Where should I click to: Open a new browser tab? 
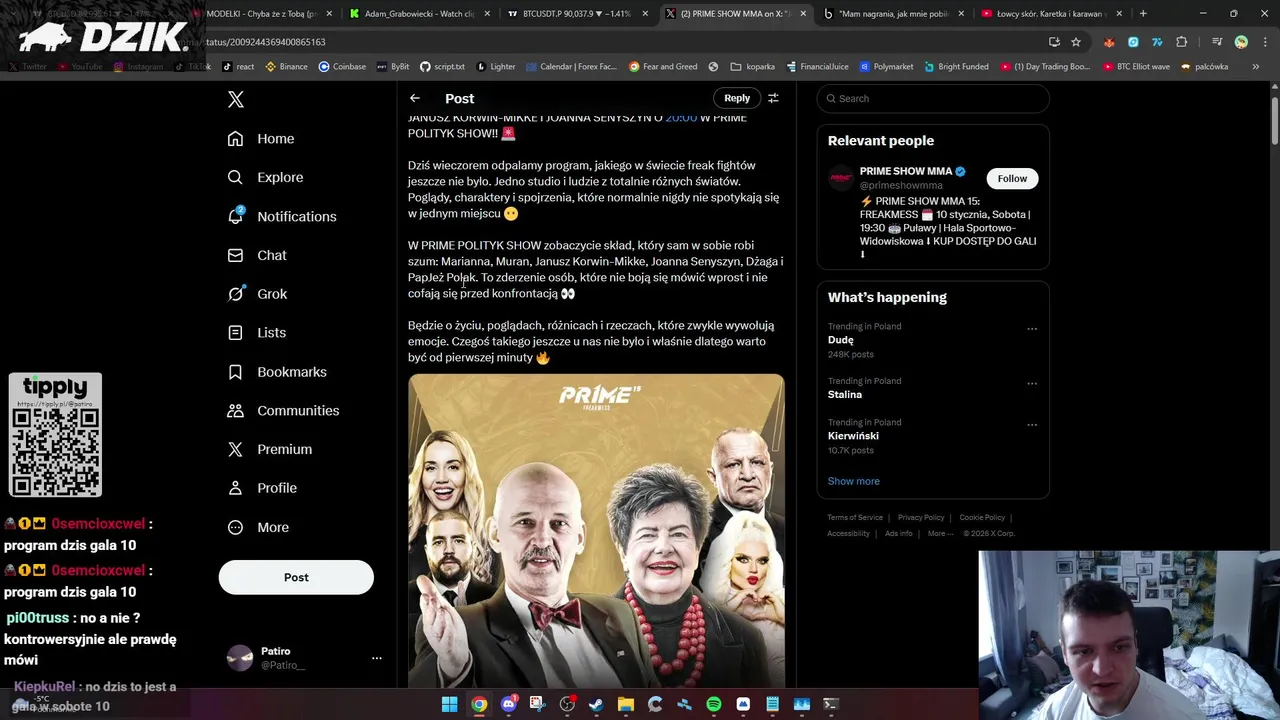pyautogui.click(x=1143, y=14)
